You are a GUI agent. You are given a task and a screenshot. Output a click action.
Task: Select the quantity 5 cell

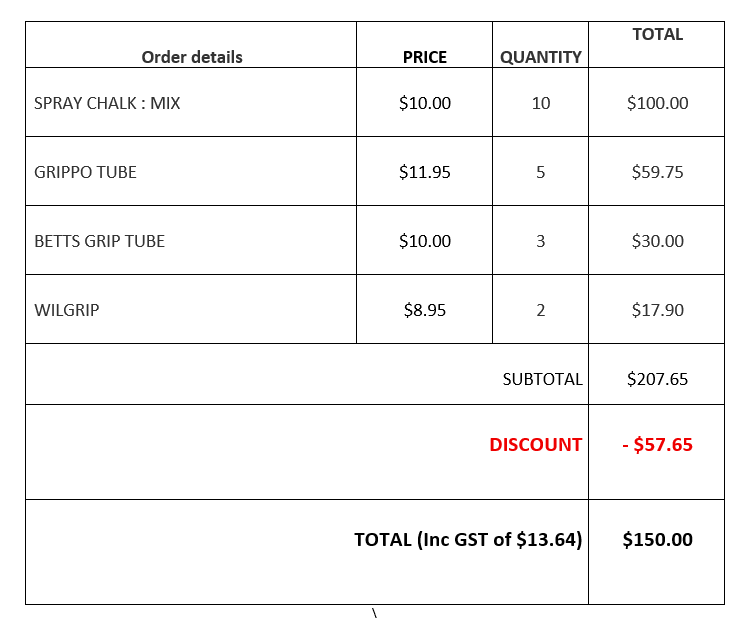(541, 172)
